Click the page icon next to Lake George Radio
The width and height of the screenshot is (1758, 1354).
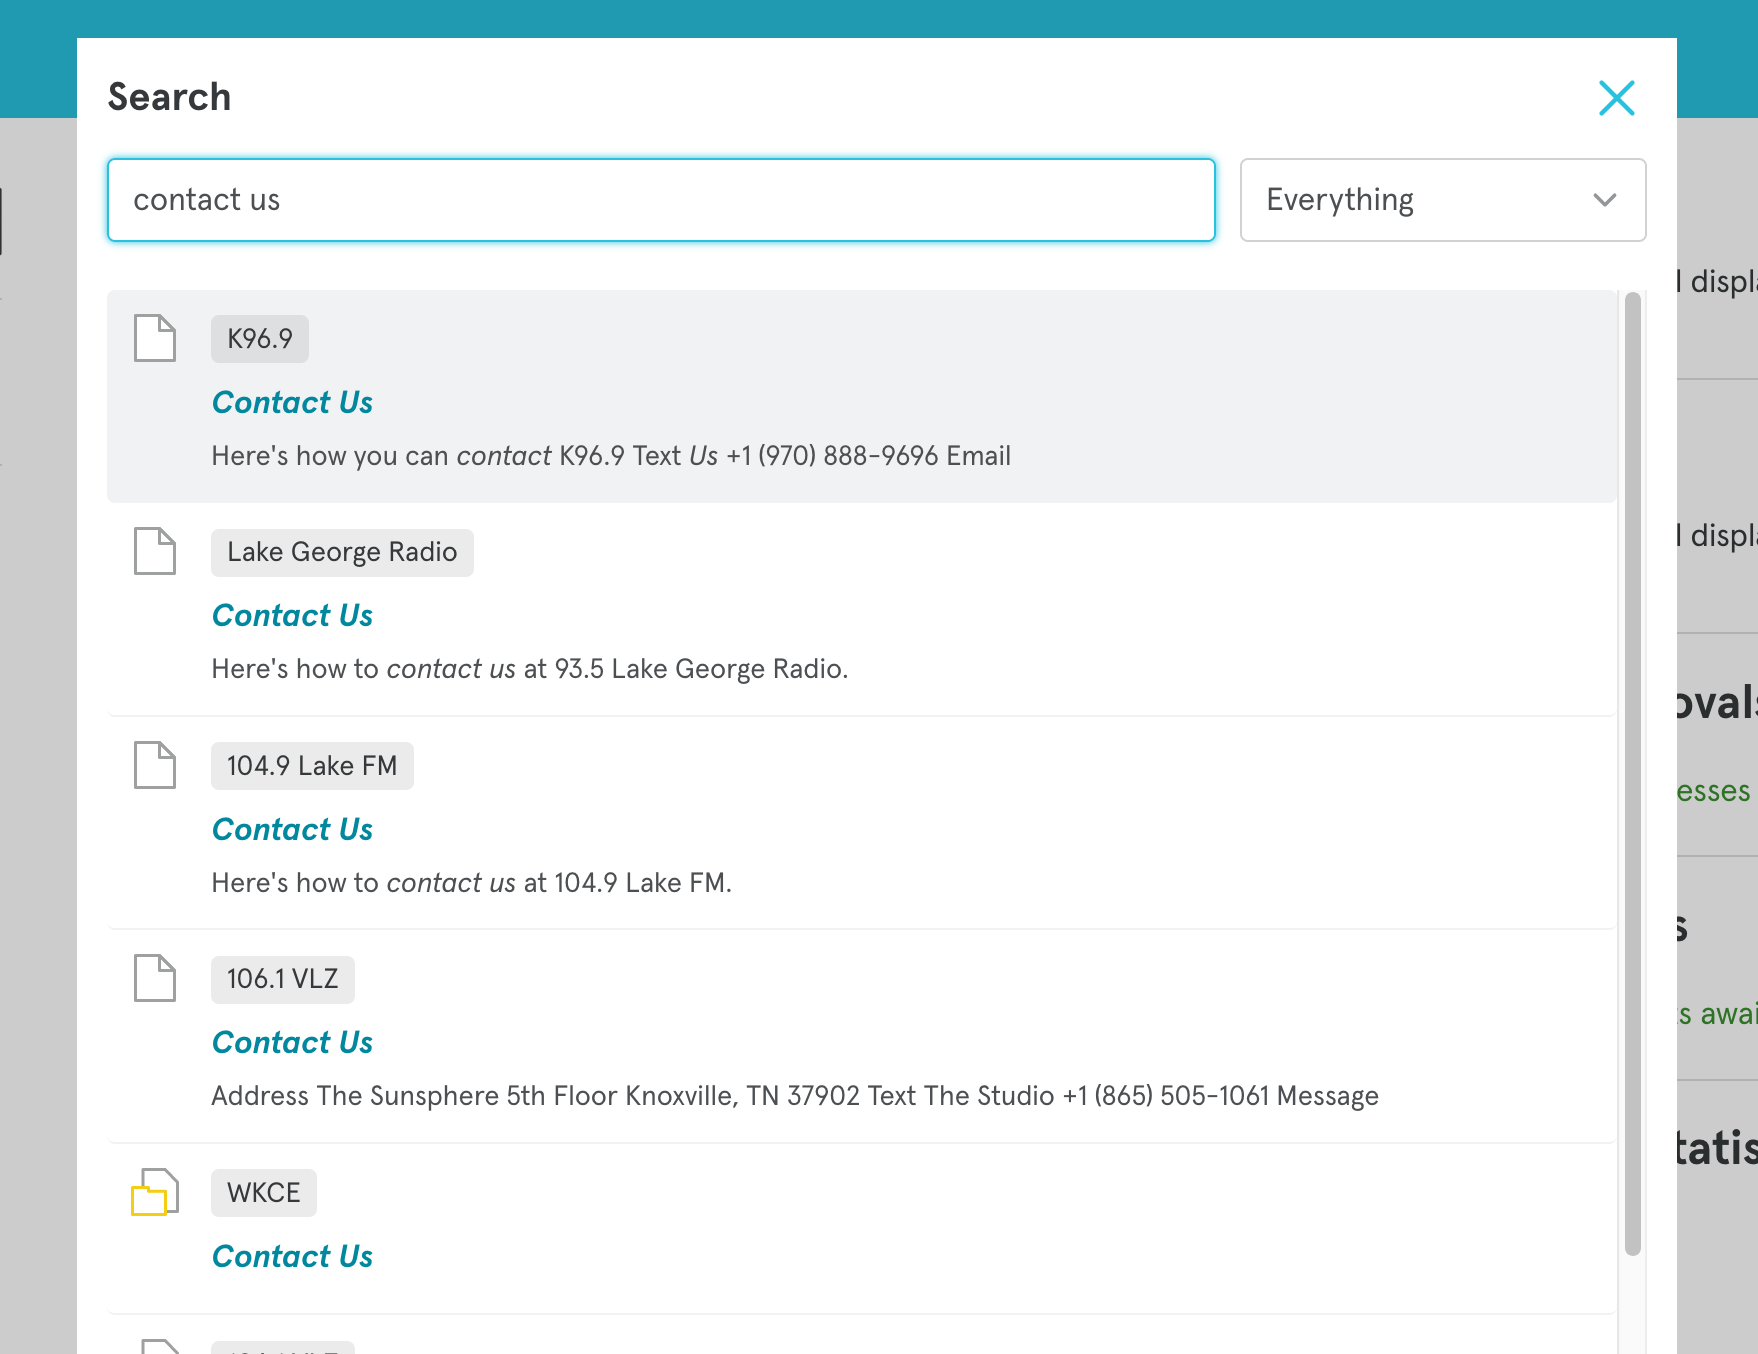(155, 552)
